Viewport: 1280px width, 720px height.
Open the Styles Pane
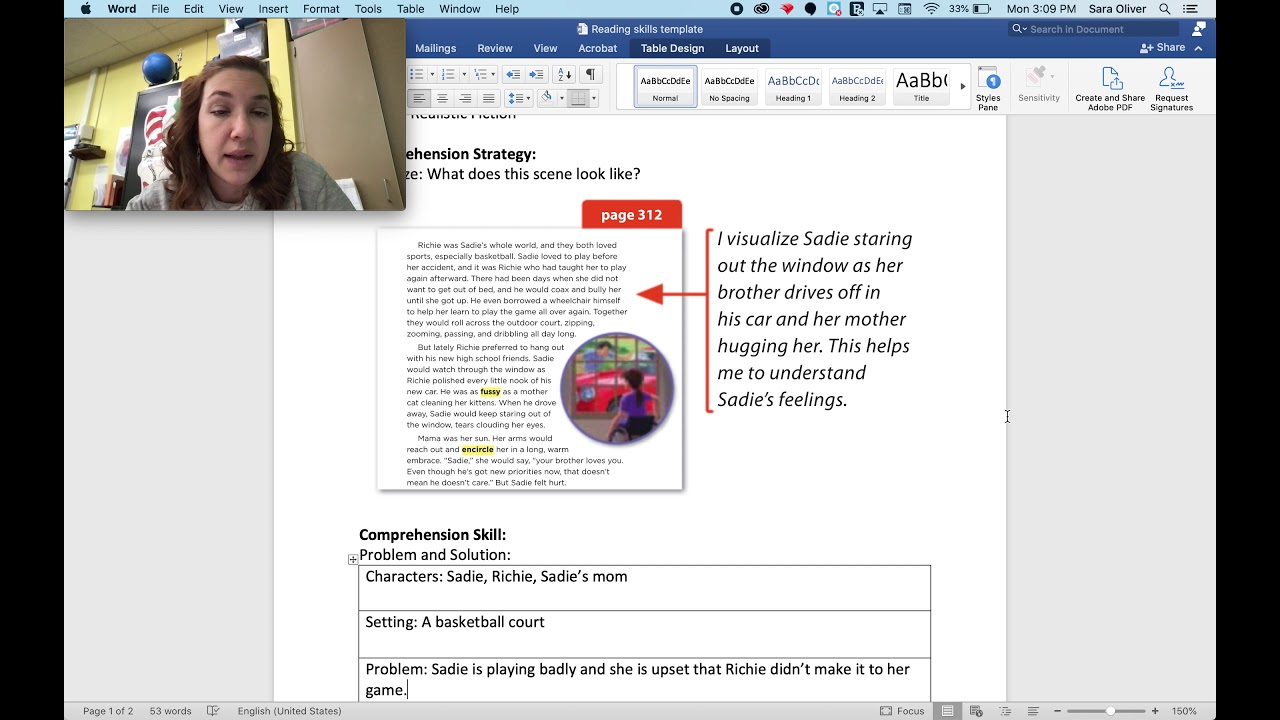tap(988, 89)
